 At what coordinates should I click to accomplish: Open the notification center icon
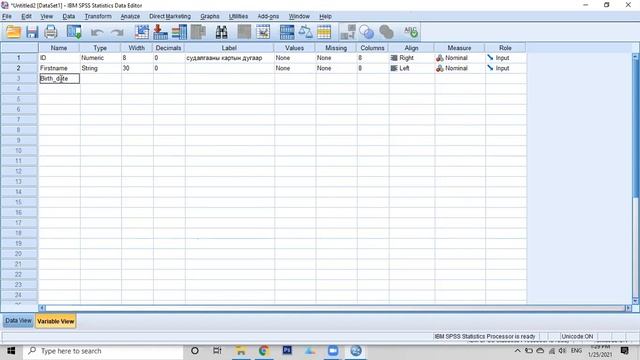[624, 351]
